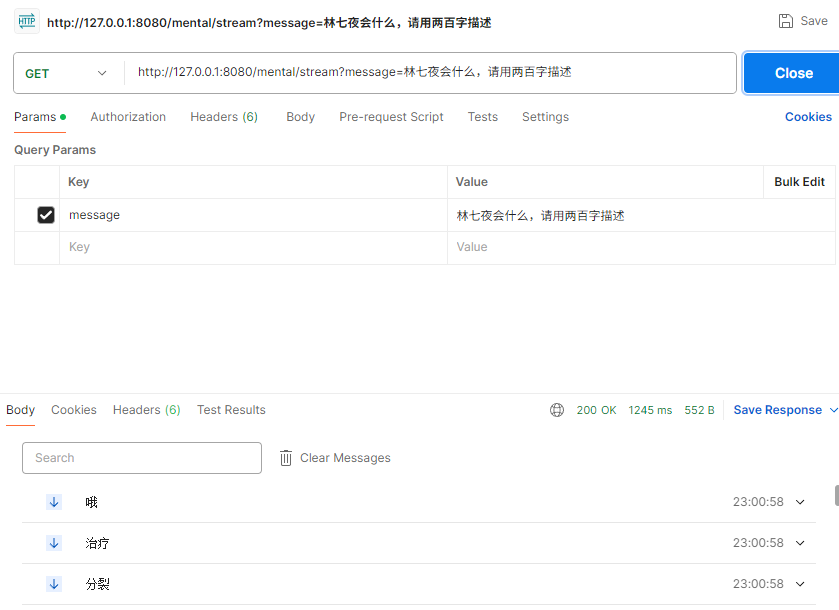The height and width of the screenshot is (610, 839).
Task: Click the request title URL text
Action: pos(269,22)
